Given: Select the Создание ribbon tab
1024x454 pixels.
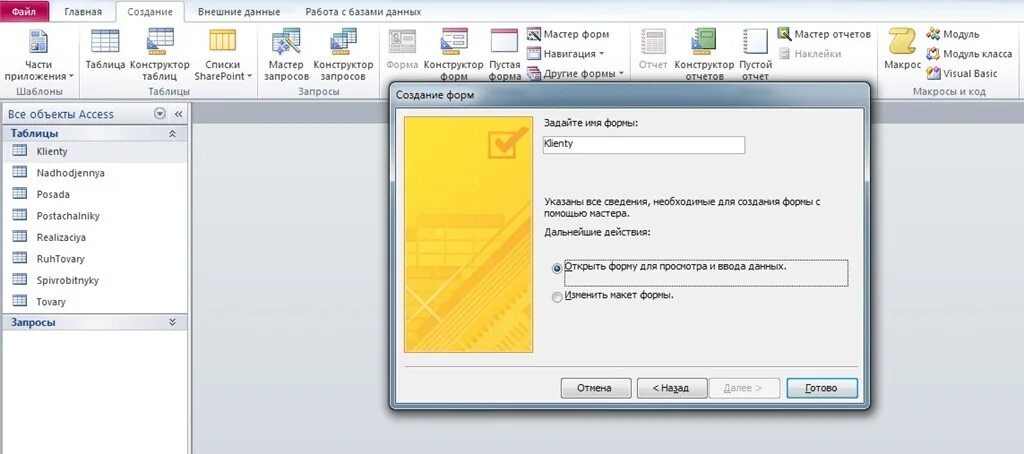Looking at the screenshot, I should pyautogui.click(x=150, y=12).
